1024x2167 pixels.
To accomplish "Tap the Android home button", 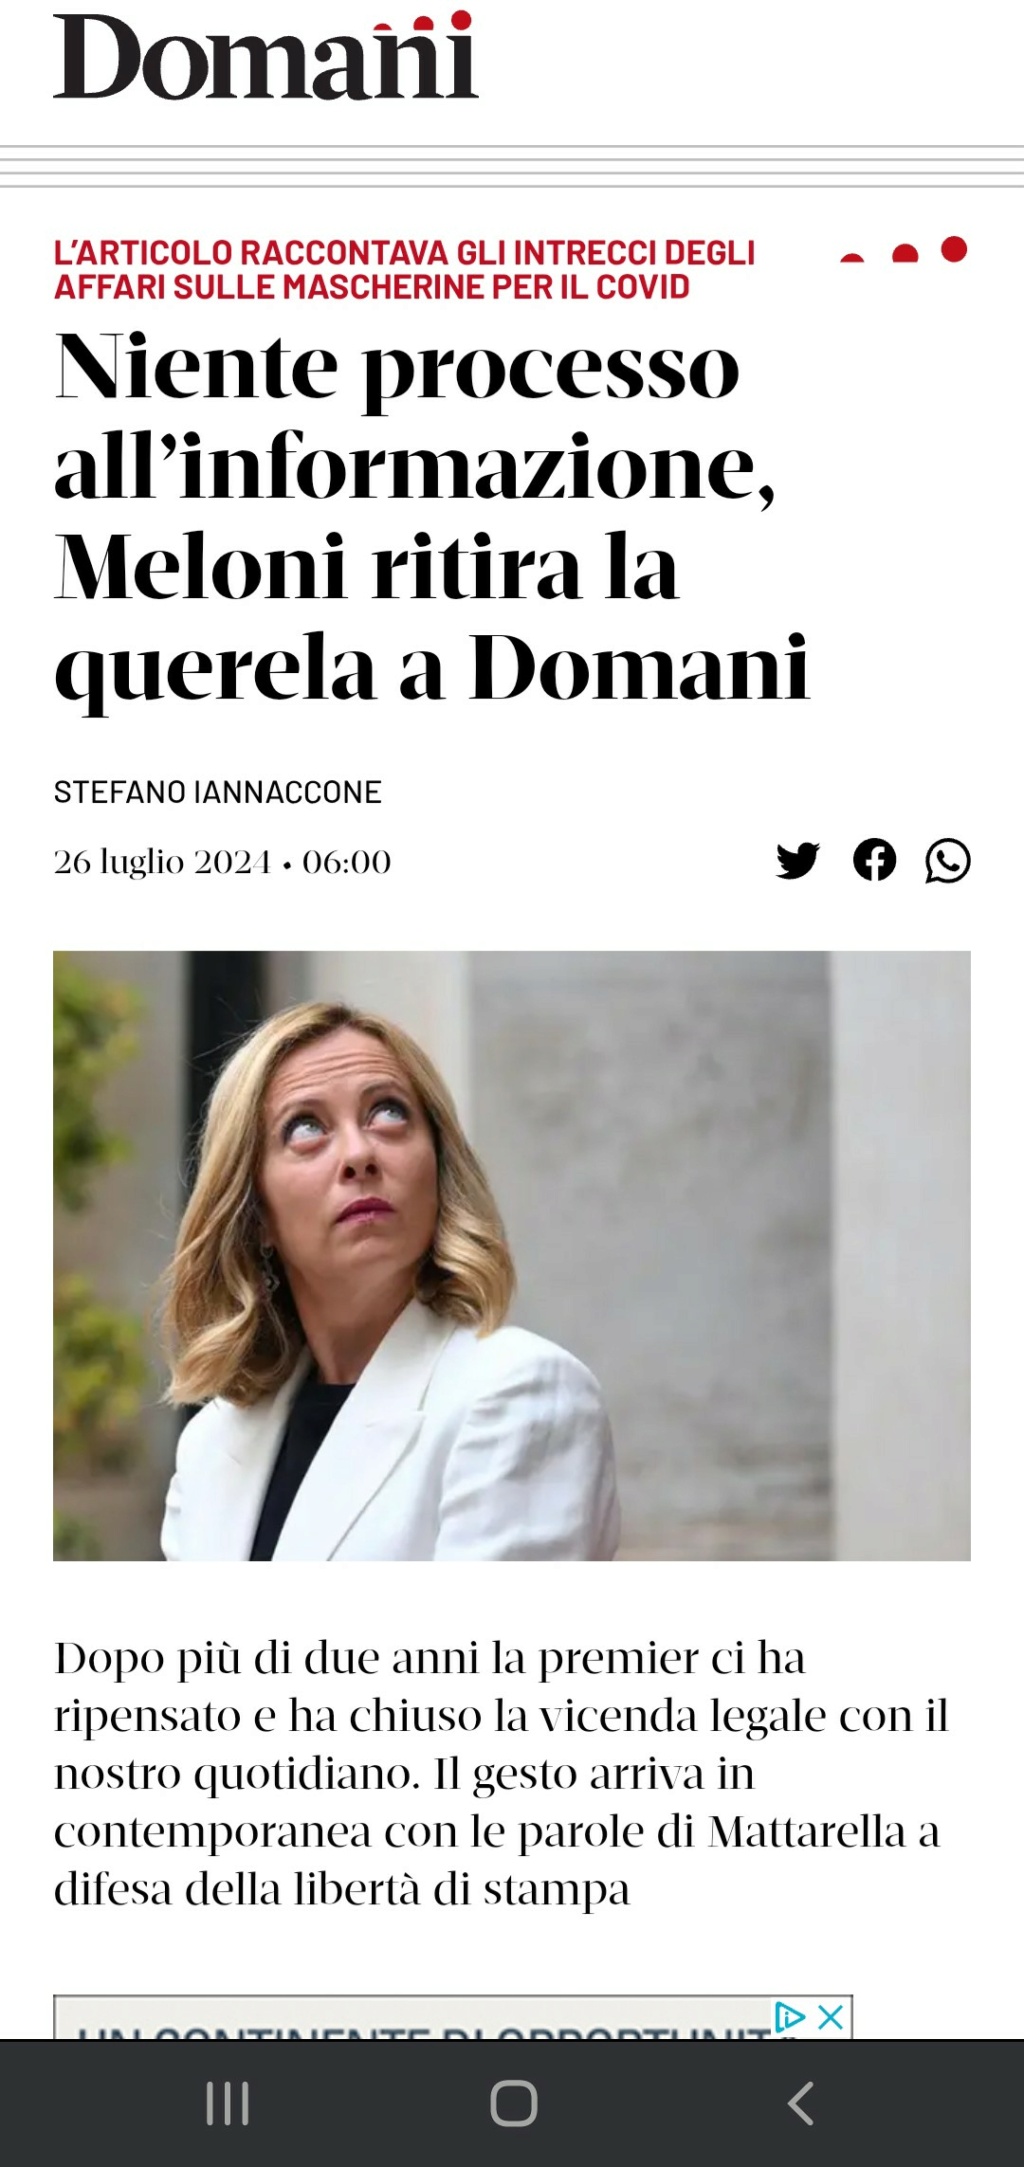I will [513, 2104].
